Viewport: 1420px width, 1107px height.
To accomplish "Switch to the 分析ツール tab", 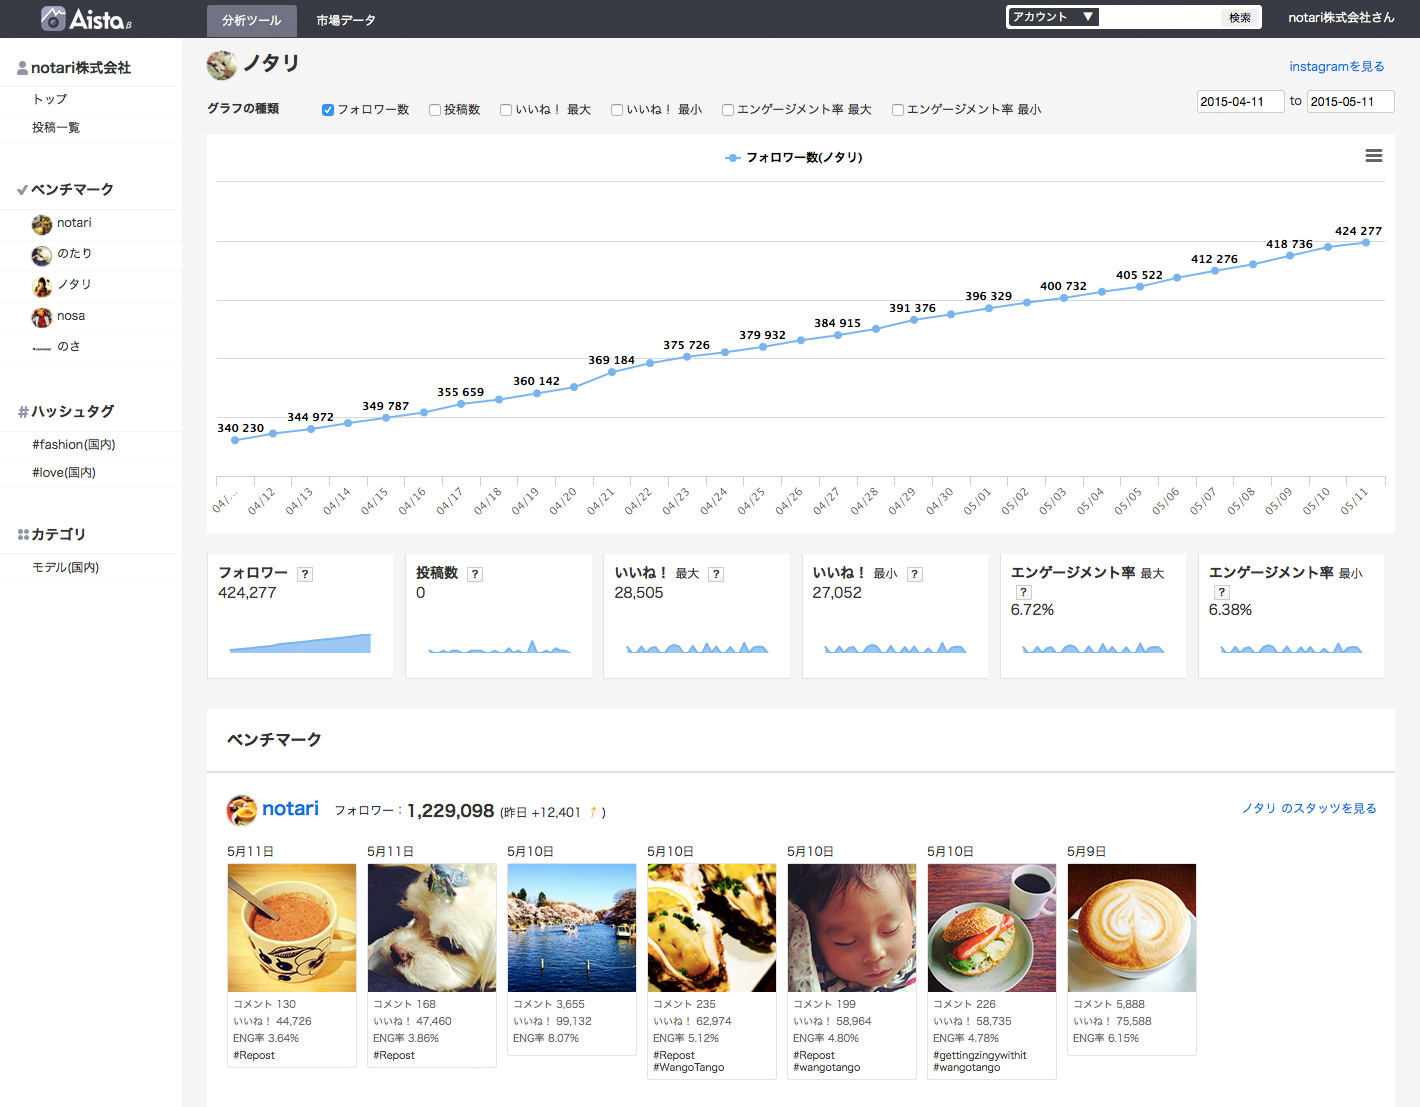I will 252,20.
